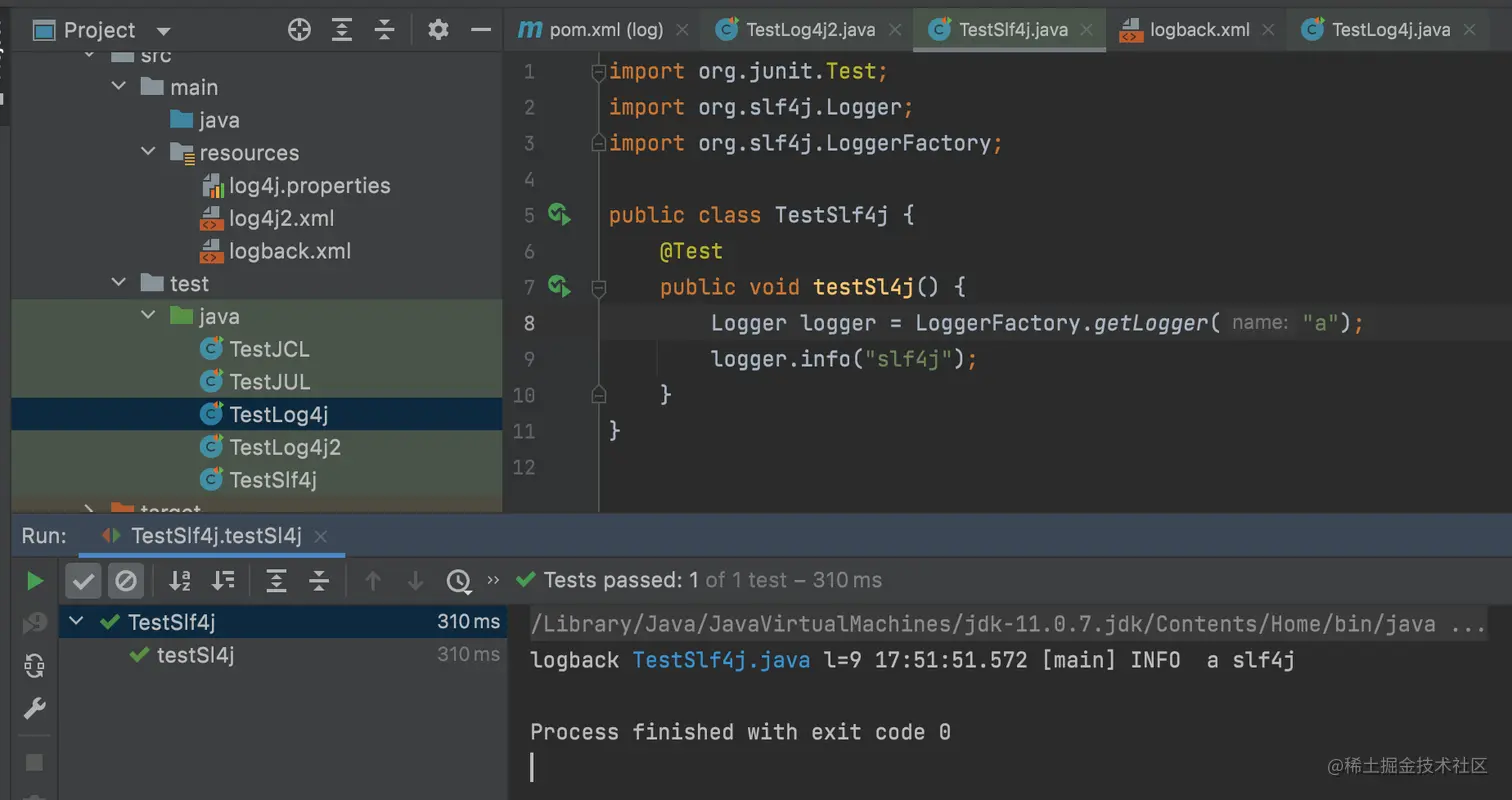Toggle Show Passed tests checkmark

[x=83, y=580]
